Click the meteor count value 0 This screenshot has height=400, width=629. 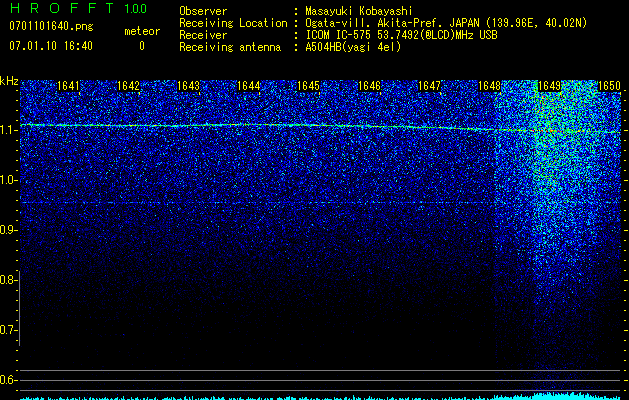click(142, 46)
